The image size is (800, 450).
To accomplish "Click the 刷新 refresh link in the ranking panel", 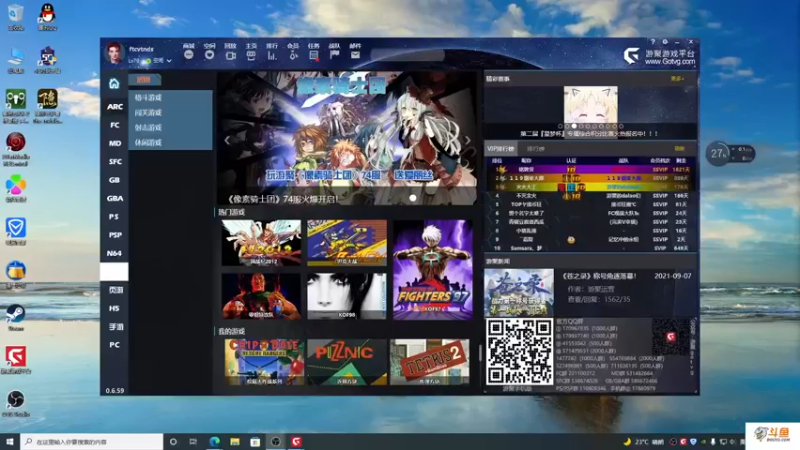I will coord(679,148).
